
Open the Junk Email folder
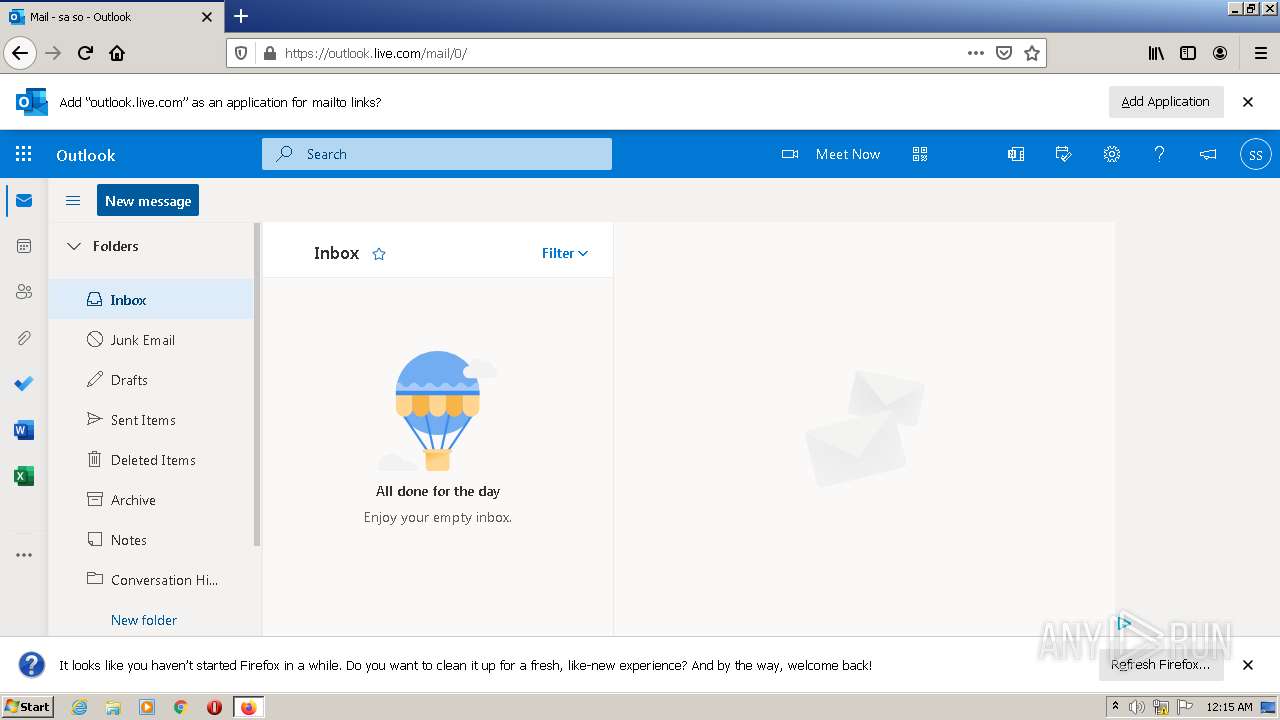coord(151,340)
